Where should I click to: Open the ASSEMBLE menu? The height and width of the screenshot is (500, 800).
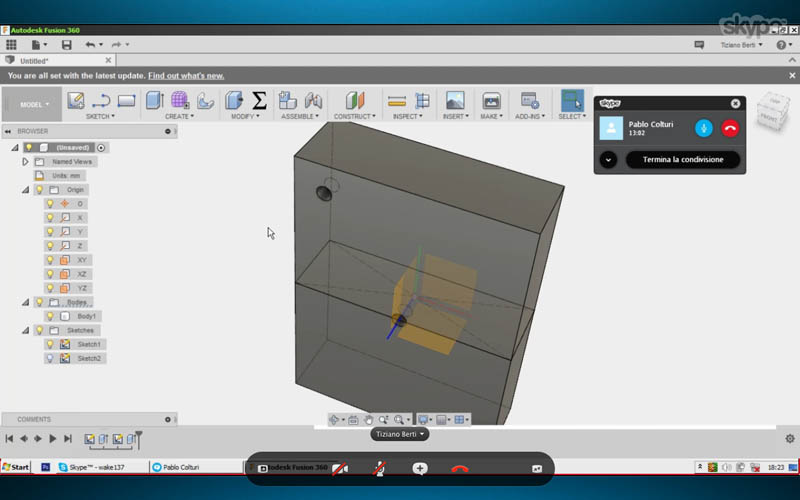[300, 116]
